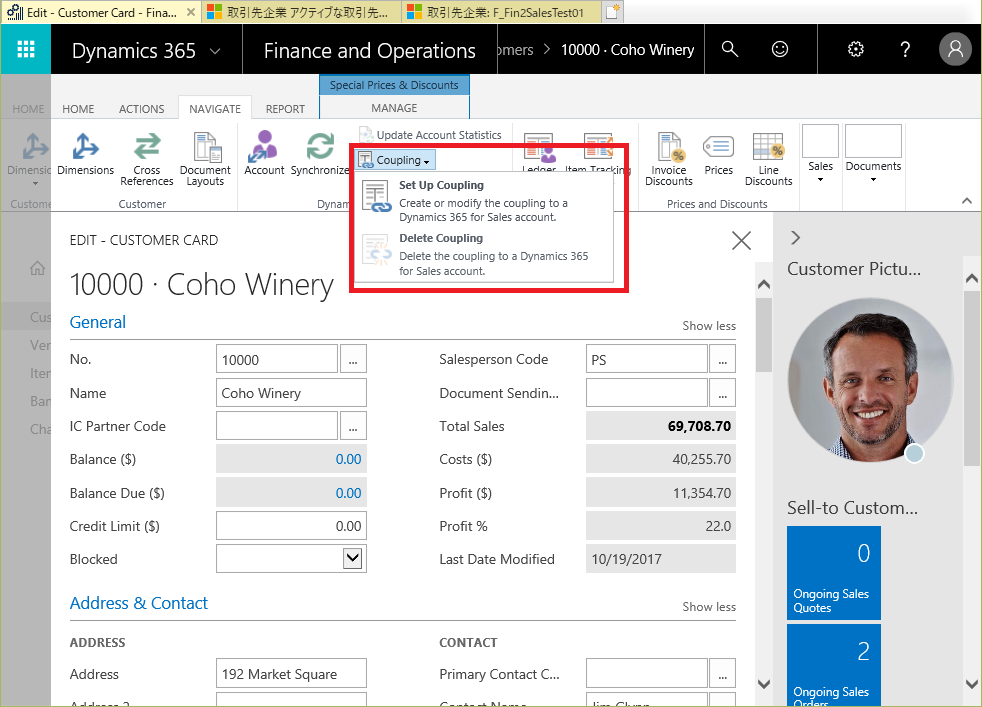The height and width of the screenshot is (707, 982).
Task: Edit the Name field
Action: click(291, 393)
